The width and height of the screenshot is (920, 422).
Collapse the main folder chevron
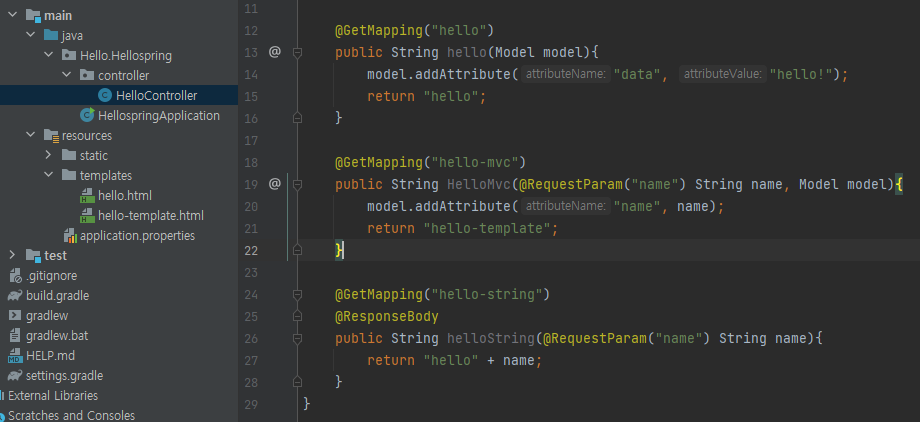click(12, 16)
